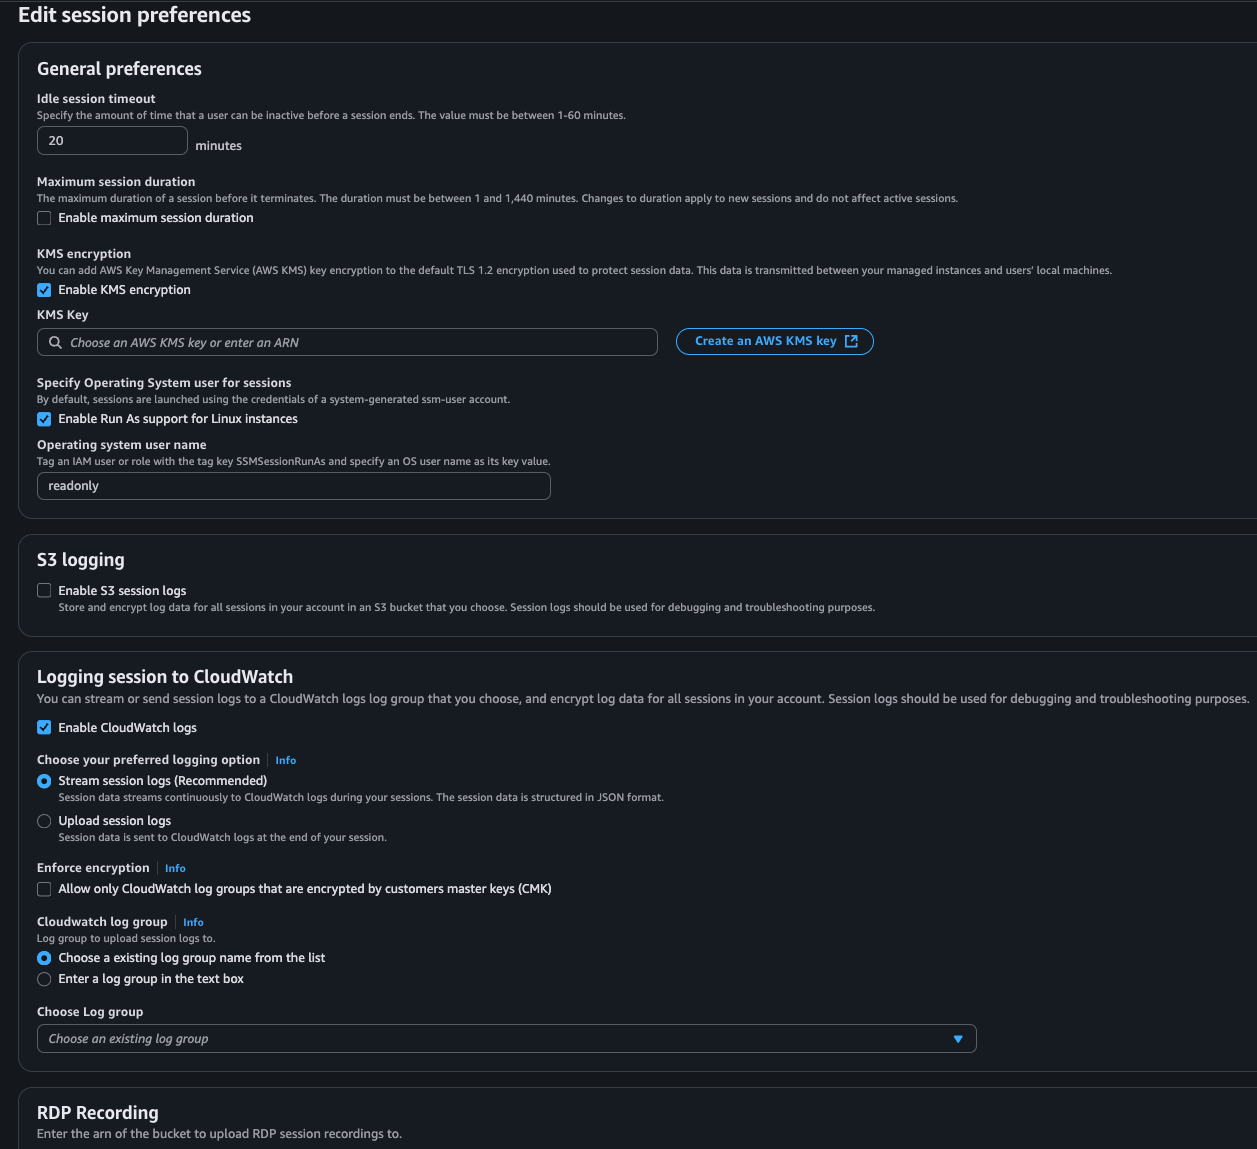Uncheck Enable KMS encryption

coord(44,290)
